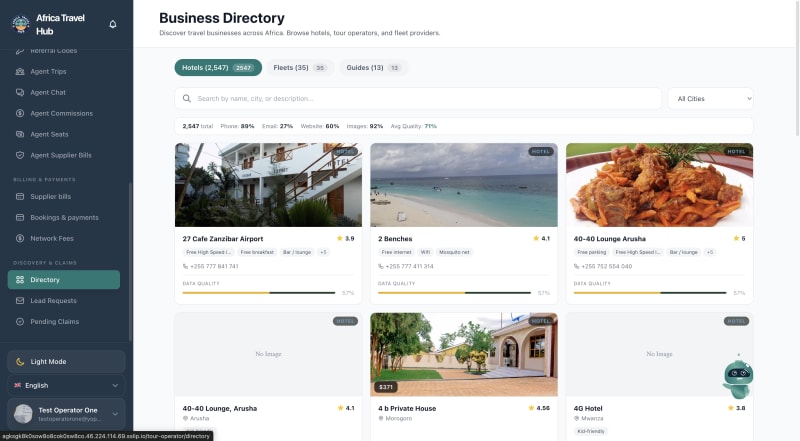Click the Africa Travel Hub logo
This screenshot has width=800, height=441.
(21, 24)
